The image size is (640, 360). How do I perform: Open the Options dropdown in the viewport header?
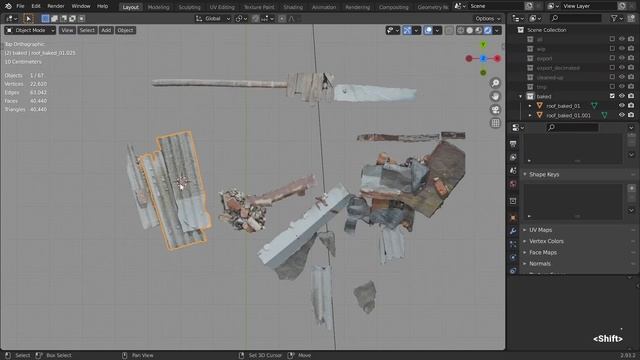coord(488,18)
